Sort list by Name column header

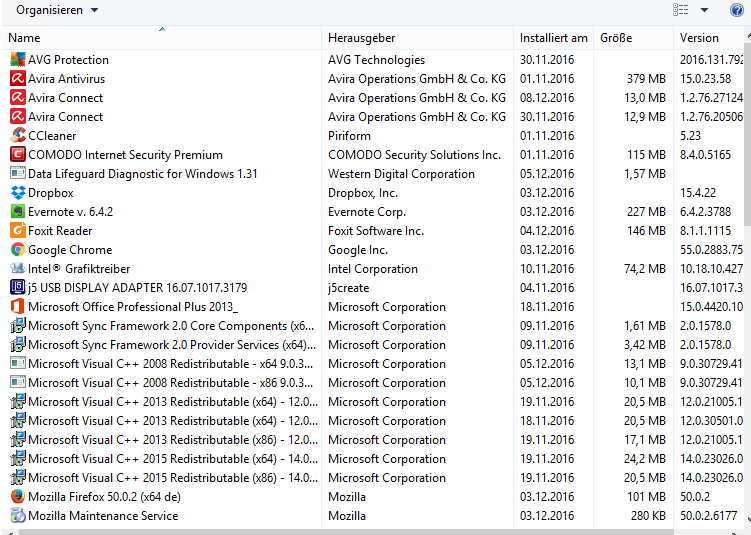click(x=162, y=38)
